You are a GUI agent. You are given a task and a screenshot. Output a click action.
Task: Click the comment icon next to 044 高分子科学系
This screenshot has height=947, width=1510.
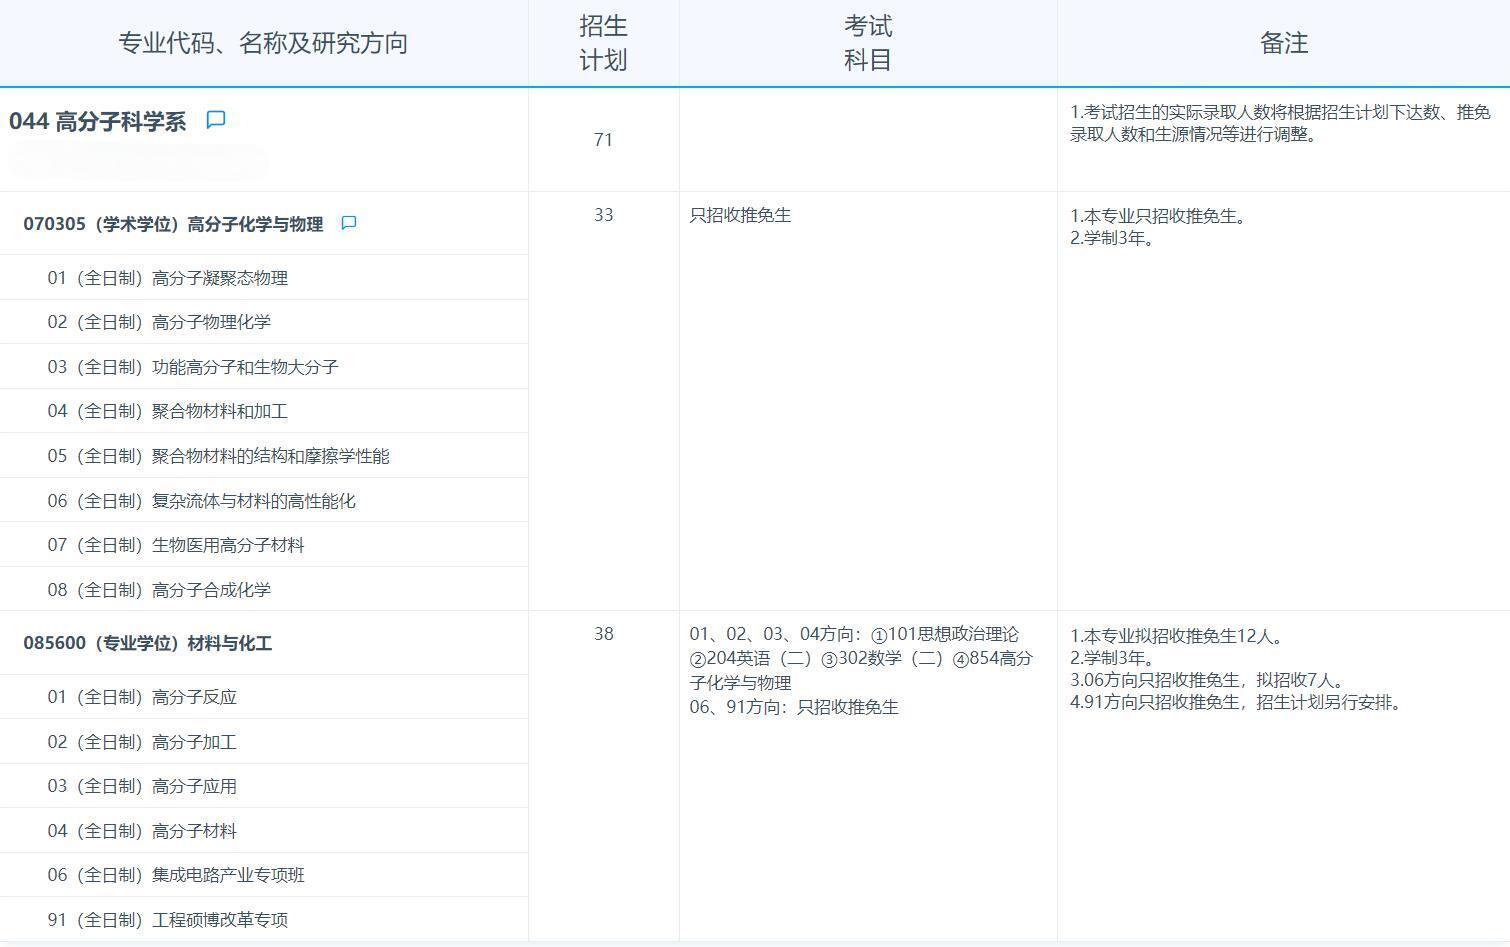[x=216, y=119]
